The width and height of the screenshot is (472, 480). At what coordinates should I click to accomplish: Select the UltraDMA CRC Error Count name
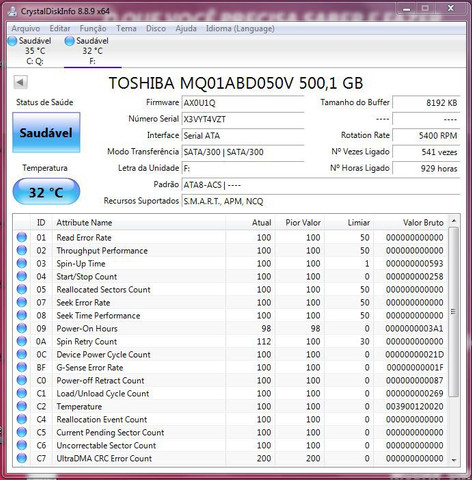pyautogui.click(x=104, y=459)
